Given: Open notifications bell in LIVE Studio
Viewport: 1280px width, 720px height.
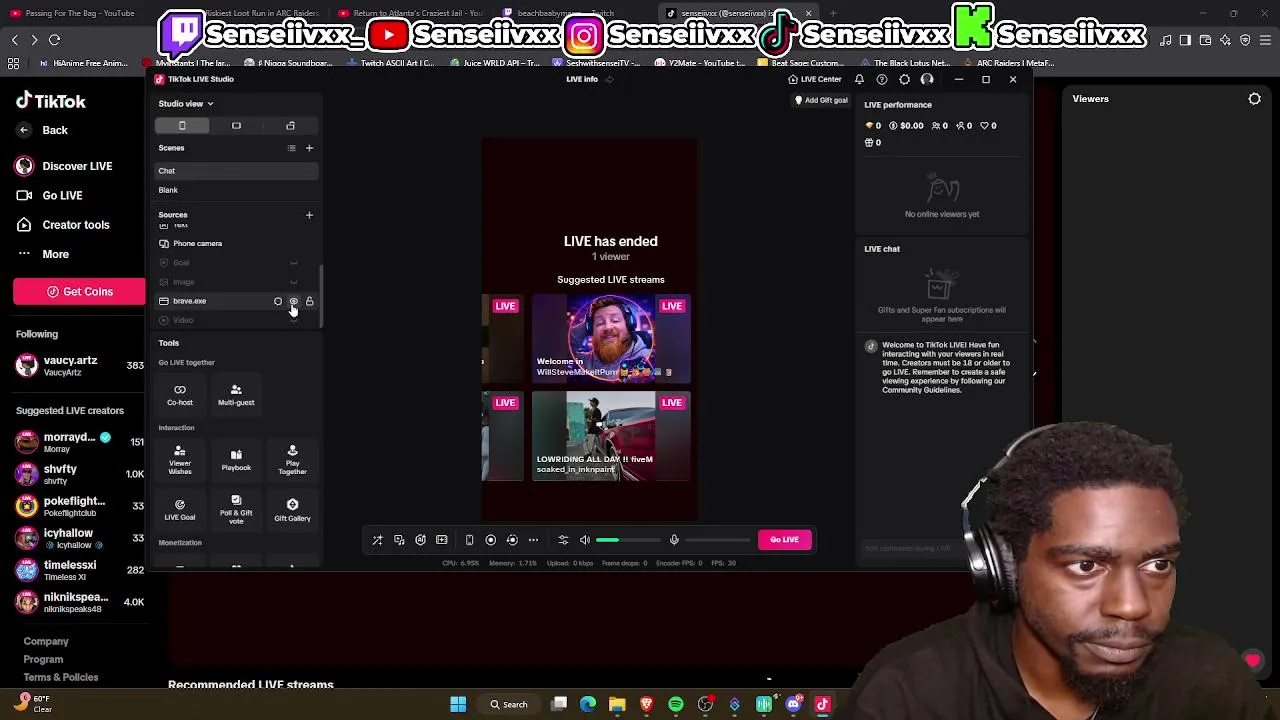Looking at the screenshot, I should click(x=859, y=79).
